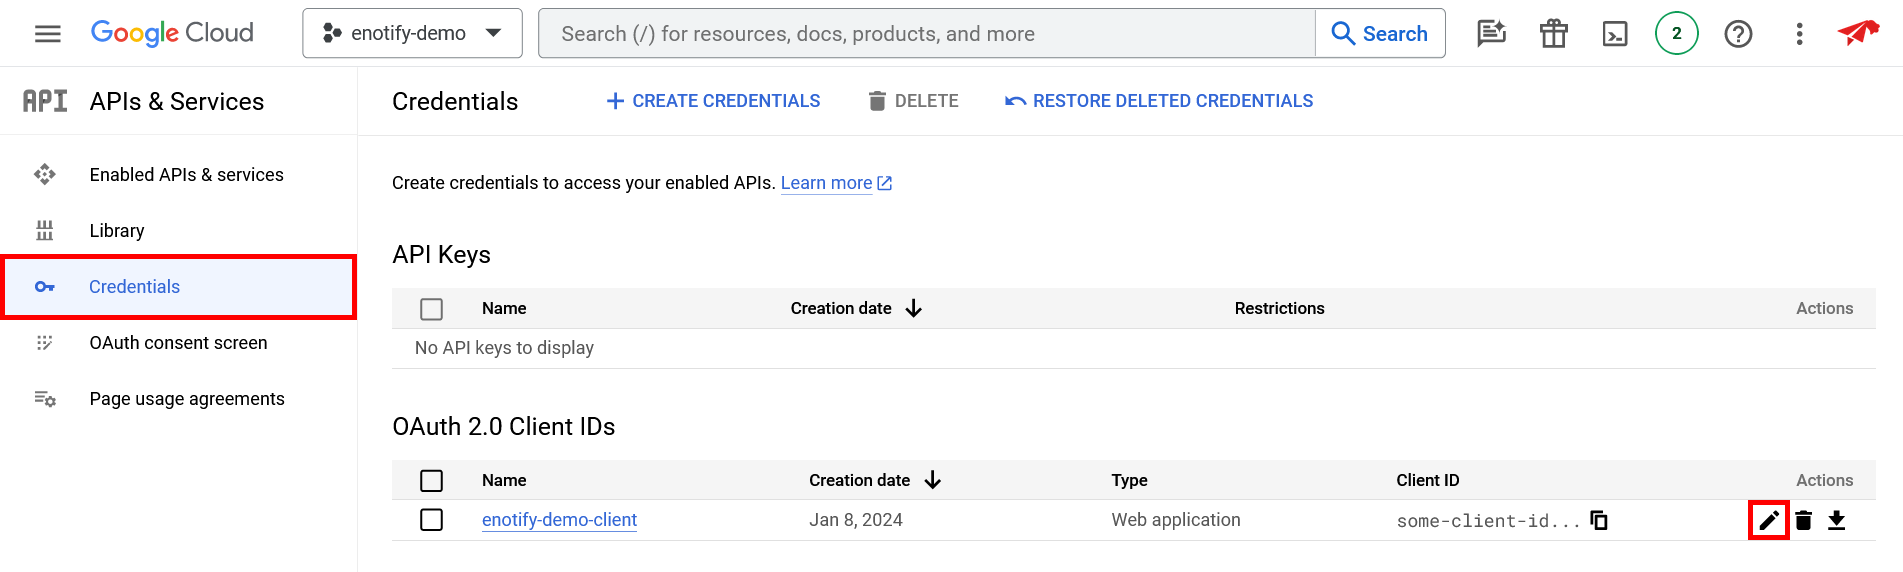Open the enotify-demo project selector dropdown
1903x572 pixels.
[x=412, y=34]
